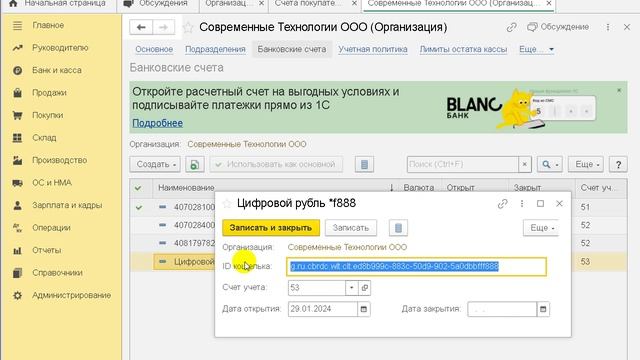Open organization form more-options menu

click(608, 27)
